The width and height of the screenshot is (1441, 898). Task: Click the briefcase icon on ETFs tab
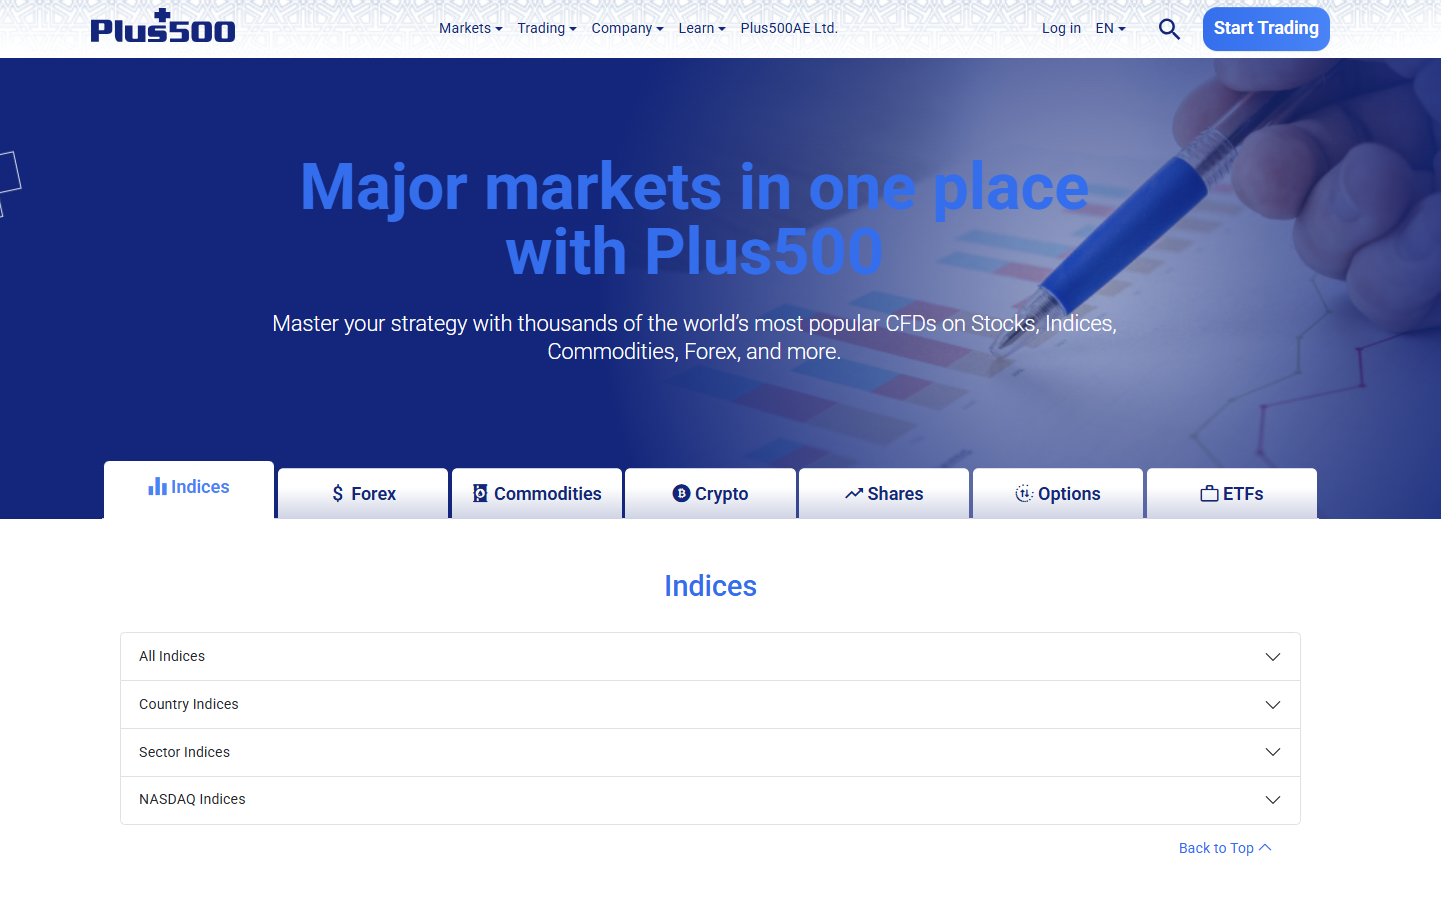tap(1209, 494)
